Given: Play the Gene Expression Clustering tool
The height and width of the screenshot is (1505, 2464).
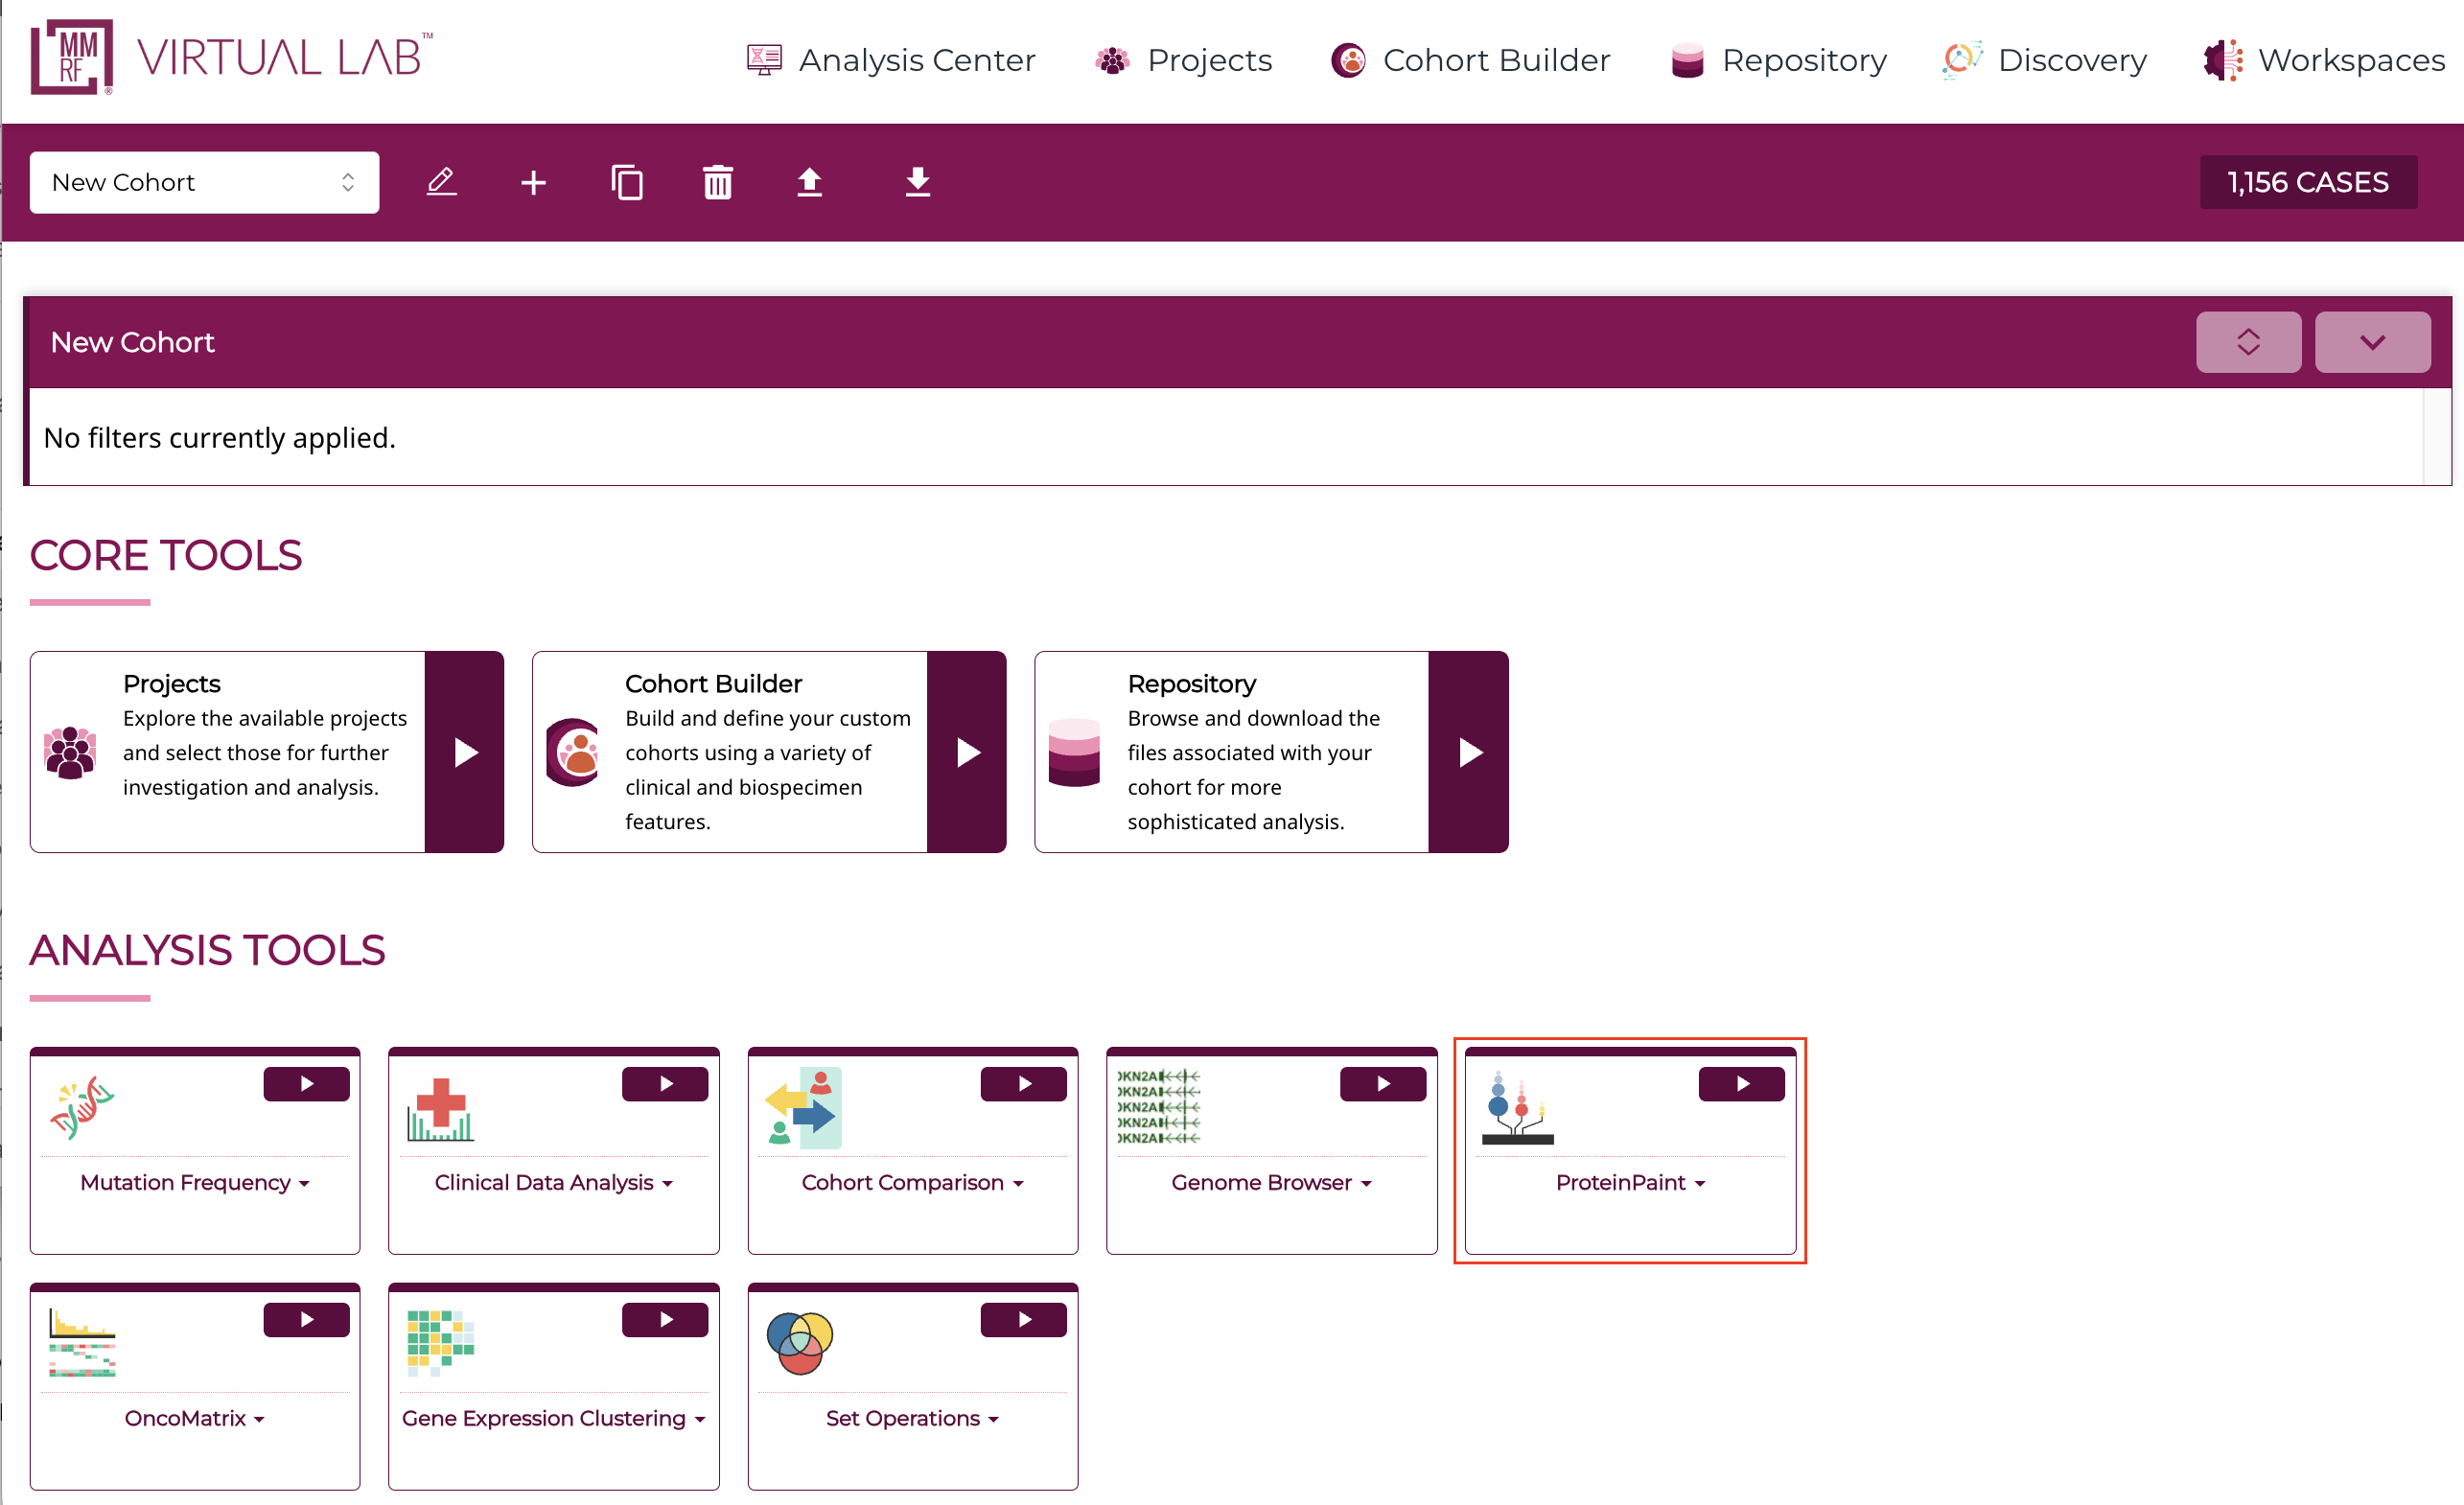Looking at the screenshot, I should coord(665,1320).
